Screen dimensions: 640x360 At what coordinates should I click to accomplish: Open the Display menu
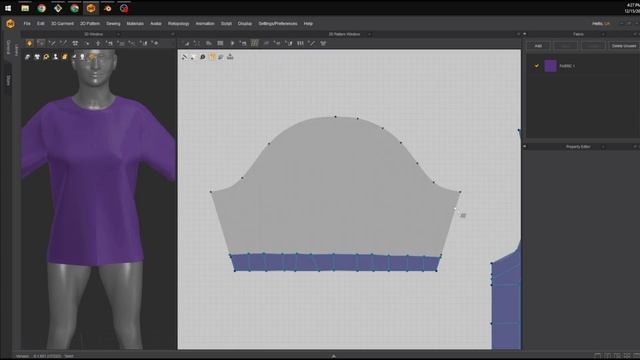pyautogui.click(x=245, y=24)
